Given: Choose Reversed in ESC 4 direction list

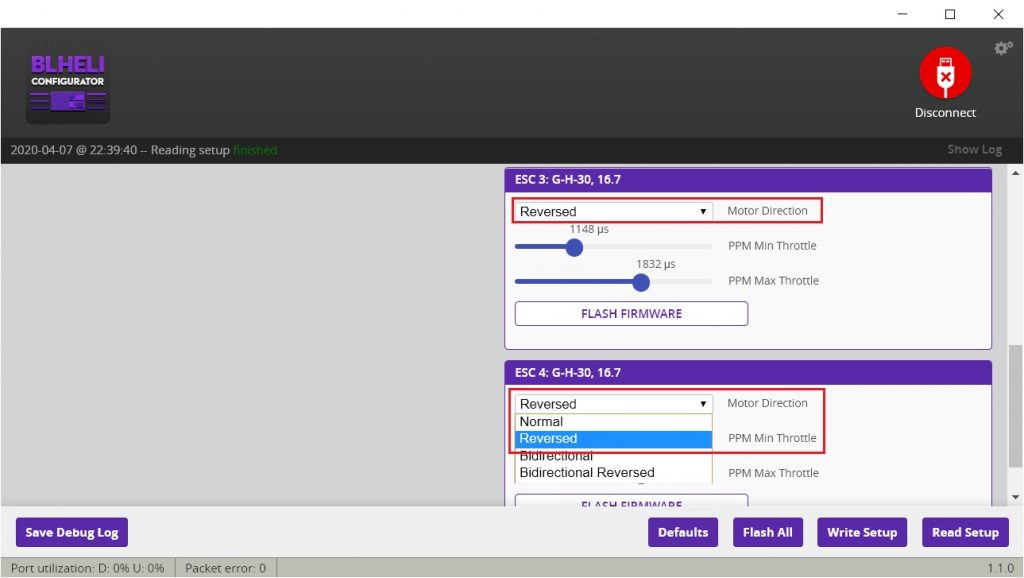Looking at the screenshot, I should 613,439.
